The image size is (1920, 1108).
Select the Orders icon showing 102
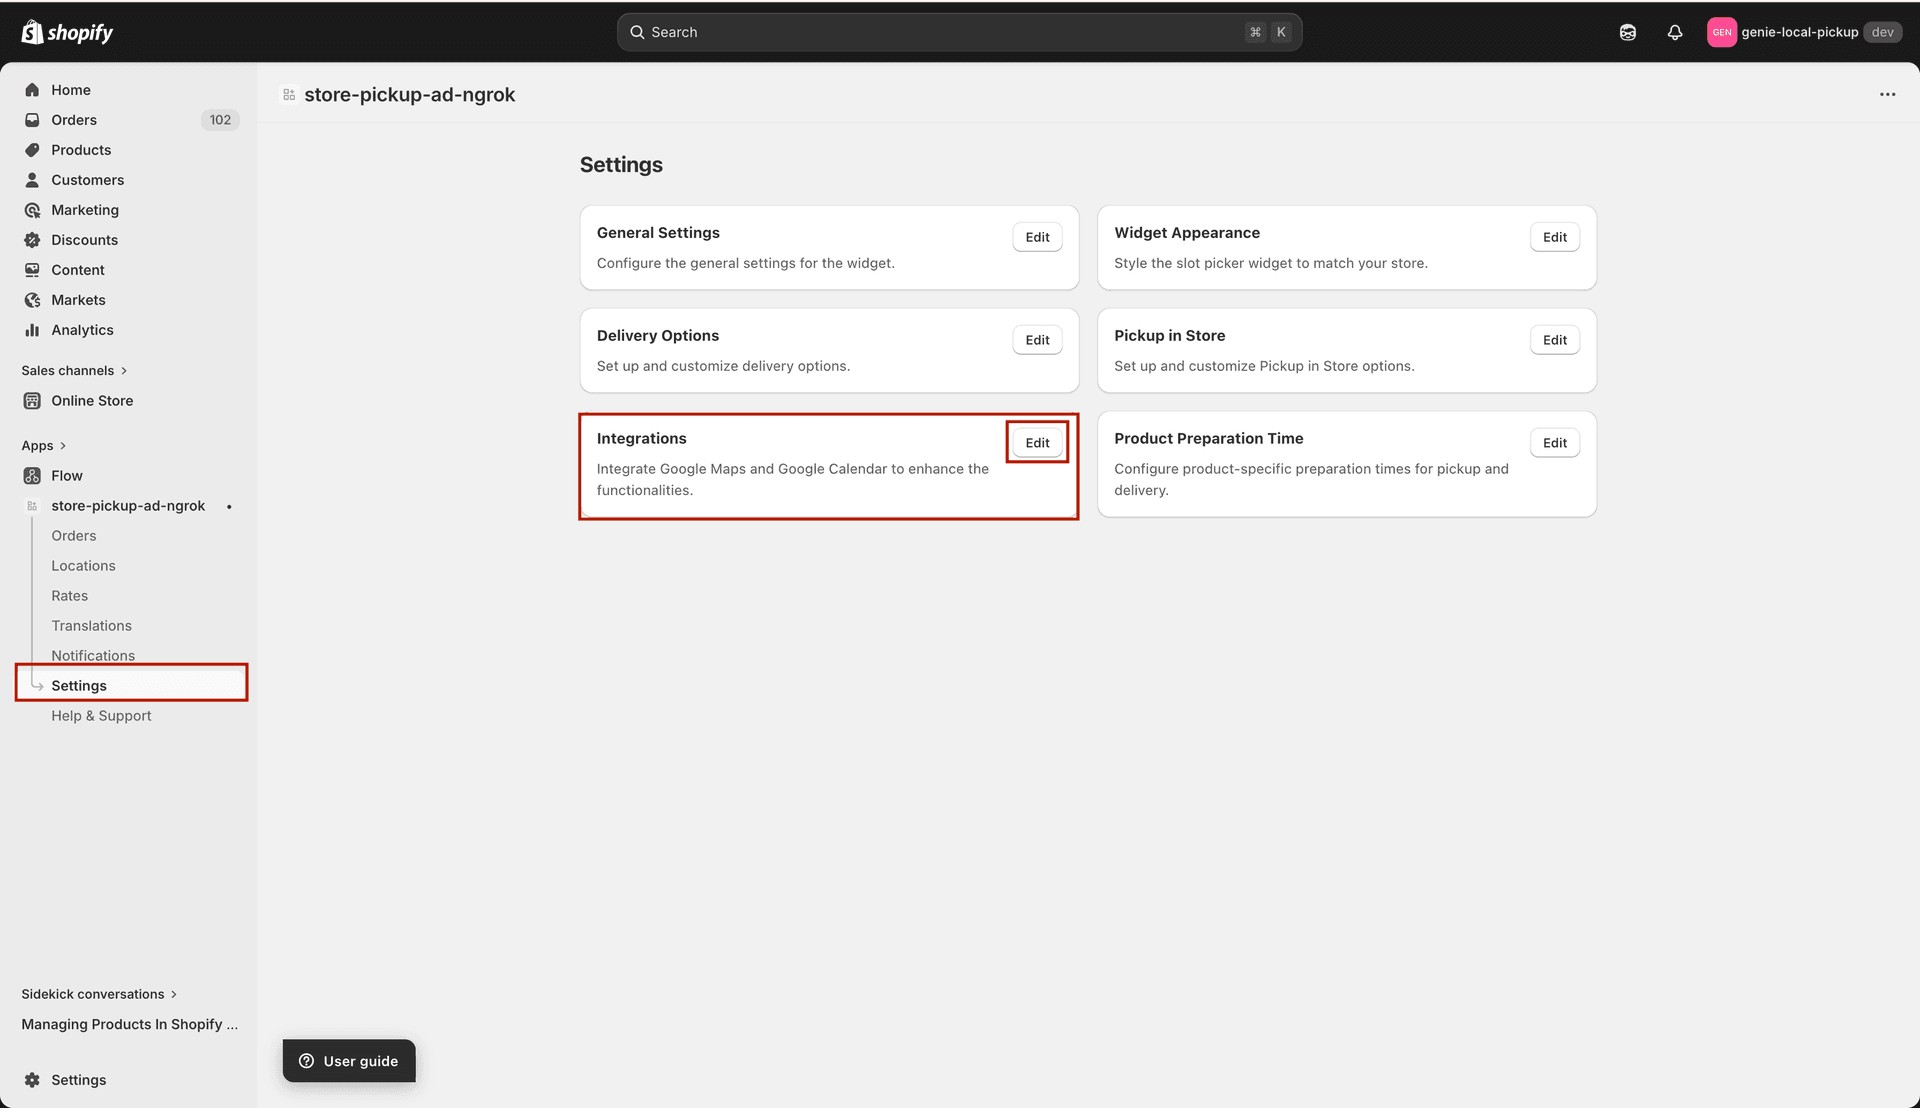[33, 119]
